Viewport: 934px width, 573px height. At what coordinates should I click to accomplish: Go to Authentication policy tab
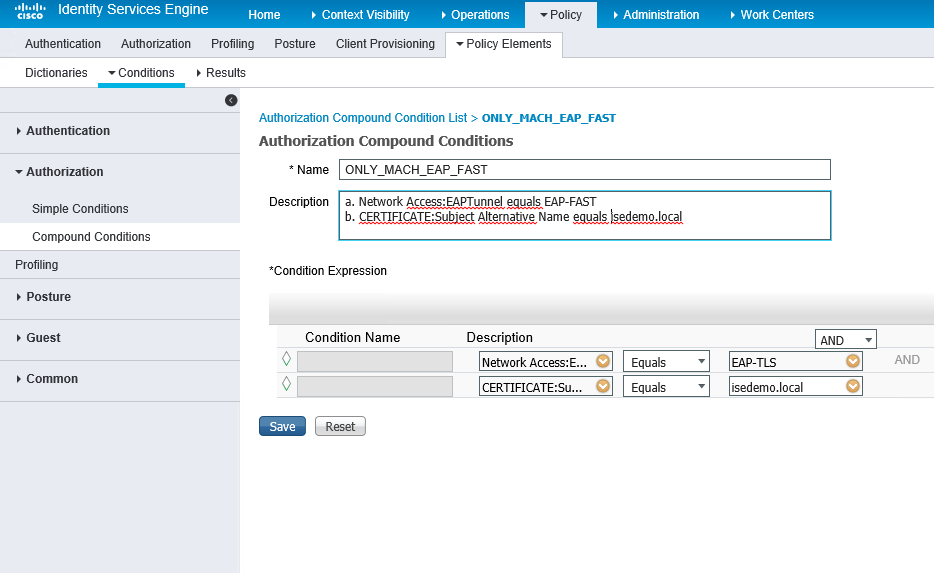pyautogui.click(x=63, y=44)
